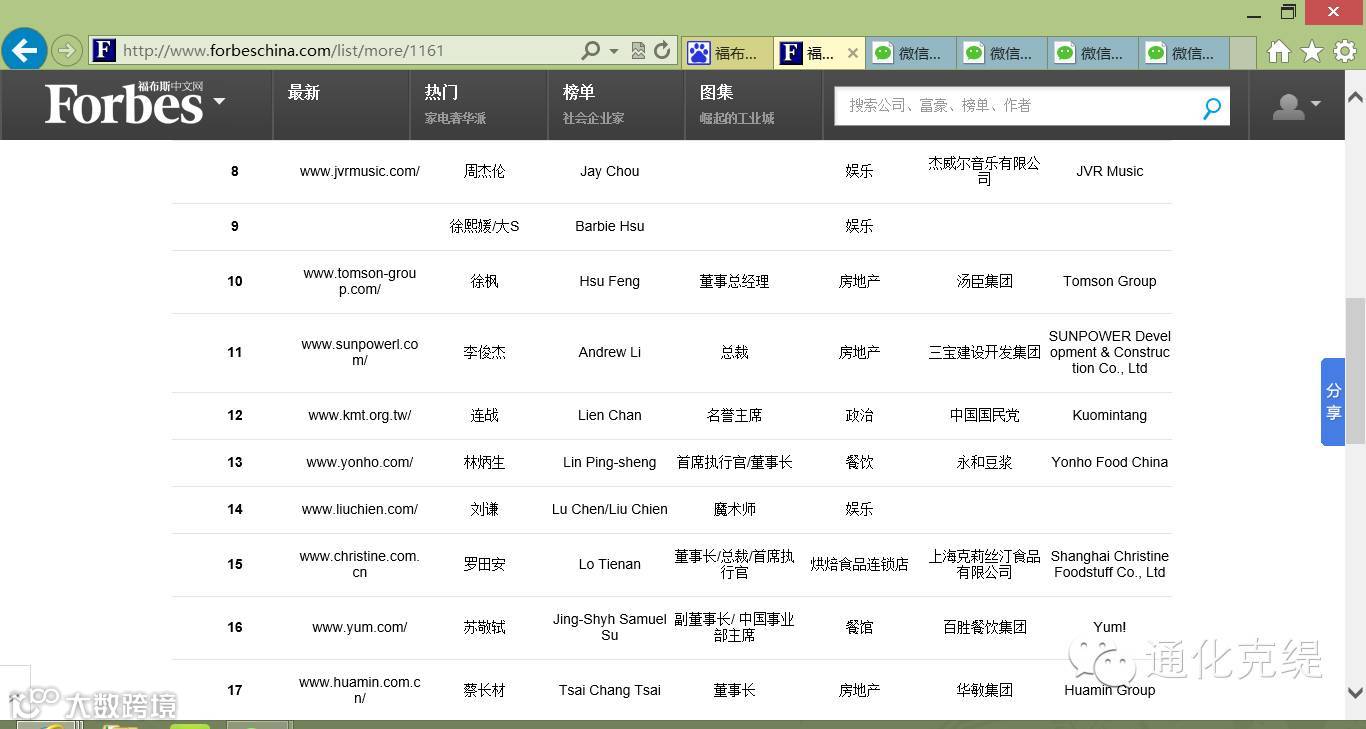Open the favorites star icon
1366x729 pixels.
point(1312,52)
